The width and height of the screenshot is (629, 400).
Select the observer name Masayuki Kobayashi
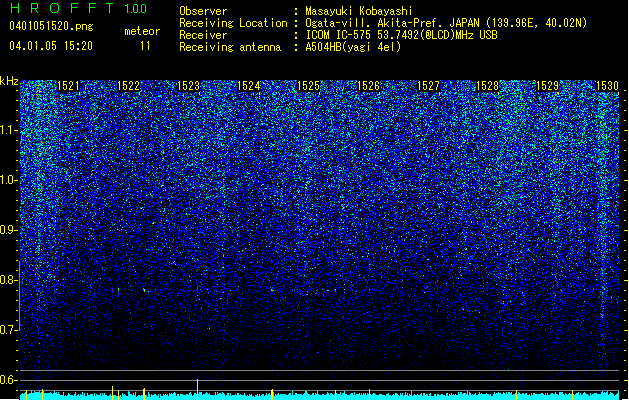tap(359, 11)
